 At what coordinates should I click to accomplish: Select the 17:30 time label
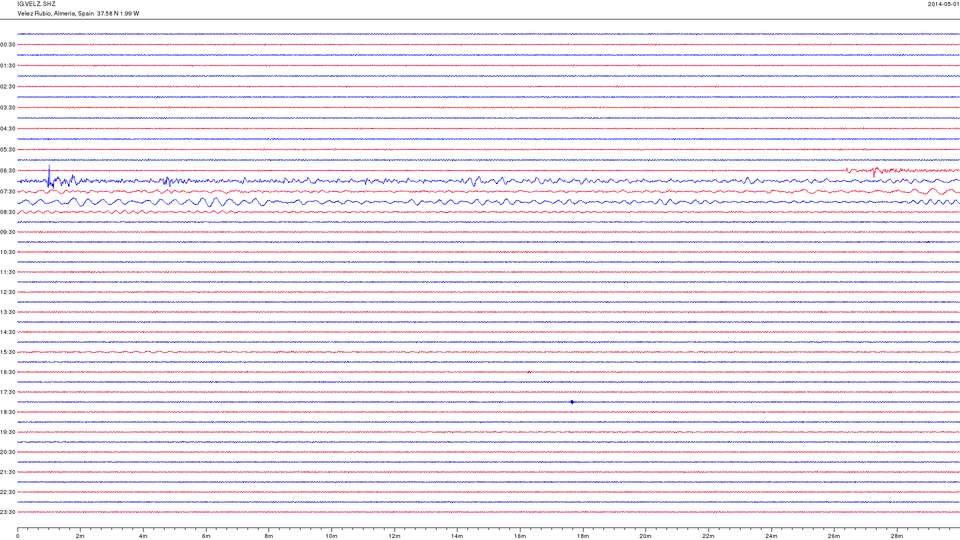click(x=8, y=392)
